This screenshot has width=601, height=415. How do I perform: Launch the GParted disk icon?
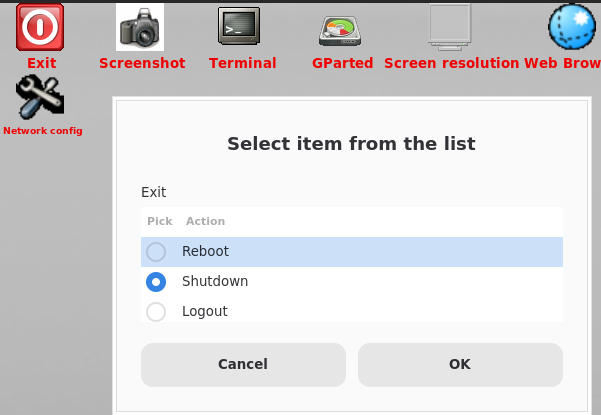tap(342, 30)
